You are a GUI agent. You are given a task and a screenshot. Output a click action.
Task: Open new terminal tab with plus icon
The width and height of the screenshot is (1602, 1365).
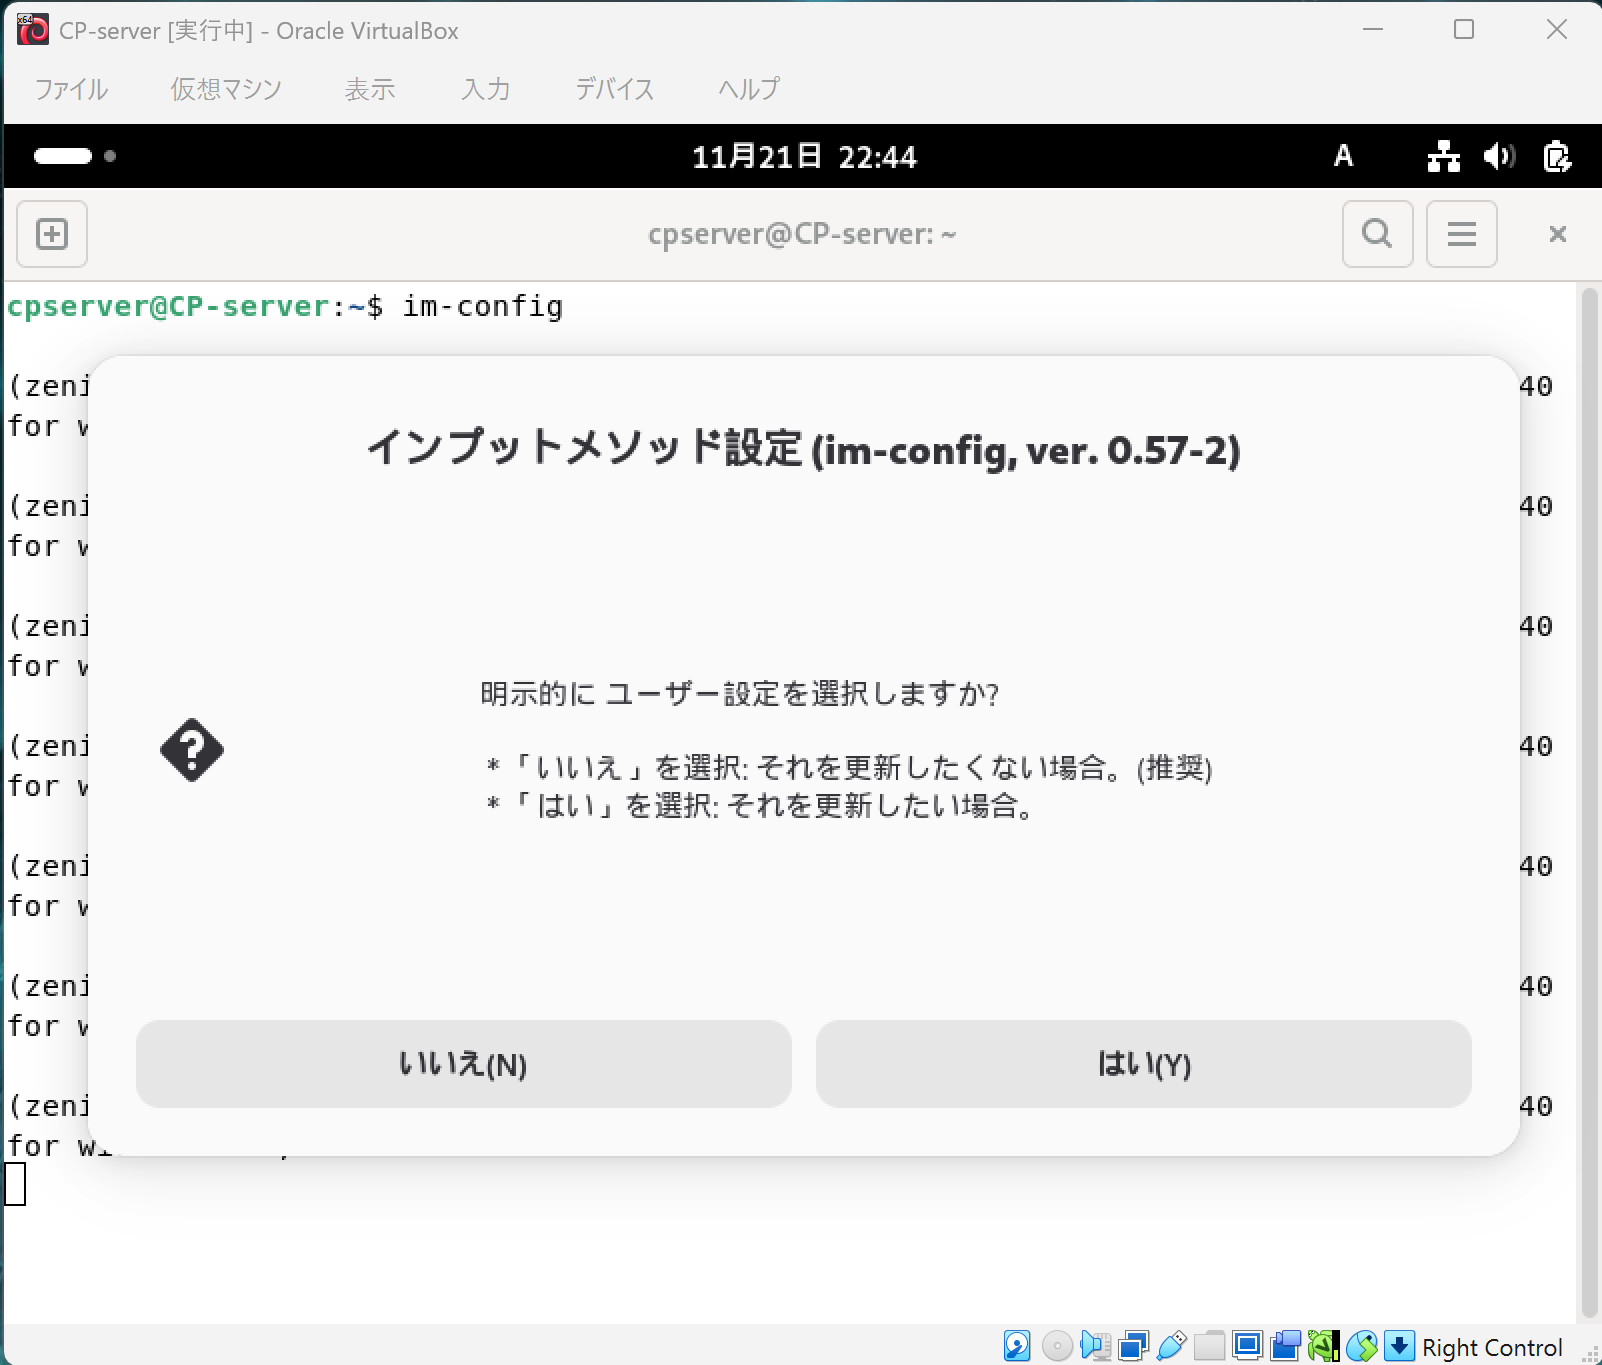pyautogui.click(x=52, y=234)
